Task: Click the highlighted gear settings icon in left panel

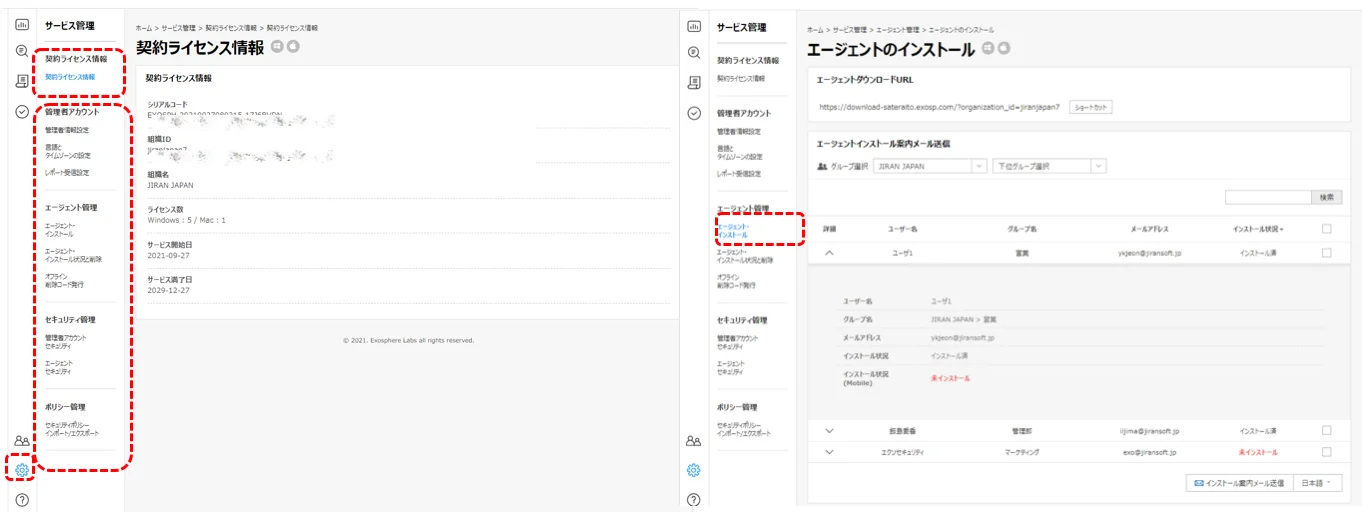Action: point(22,470)
